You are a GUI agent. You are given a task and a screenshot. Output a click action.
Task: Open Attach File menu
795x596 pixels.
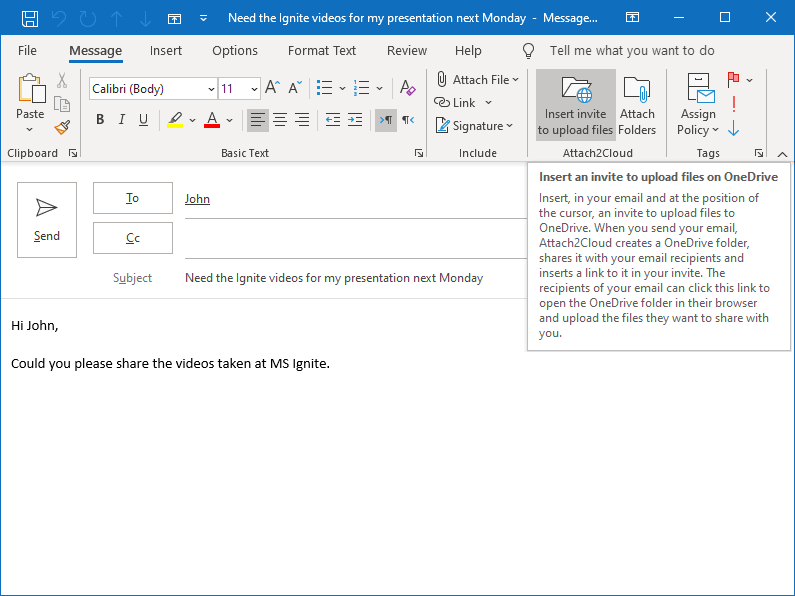coord(478,80)
